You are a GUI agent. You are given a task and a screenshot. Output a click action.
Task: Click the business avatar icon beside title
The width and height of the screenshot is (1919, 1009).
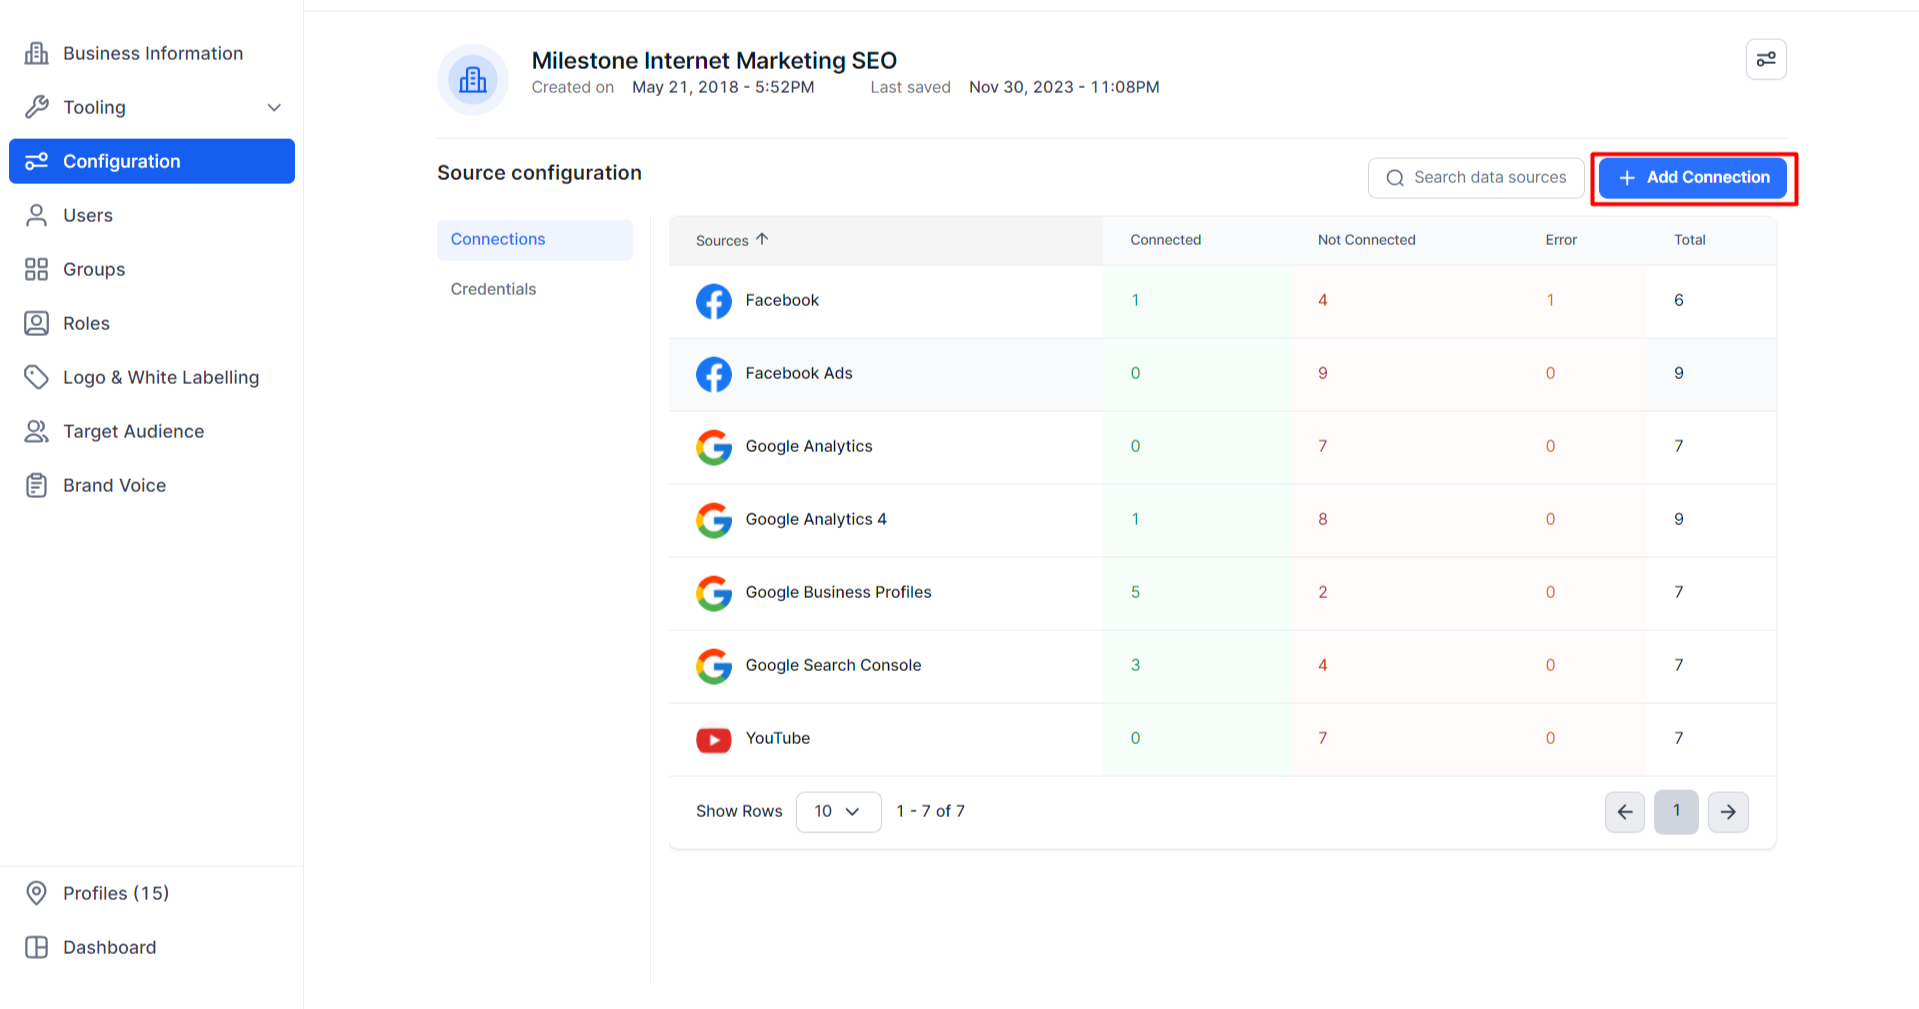473,79
